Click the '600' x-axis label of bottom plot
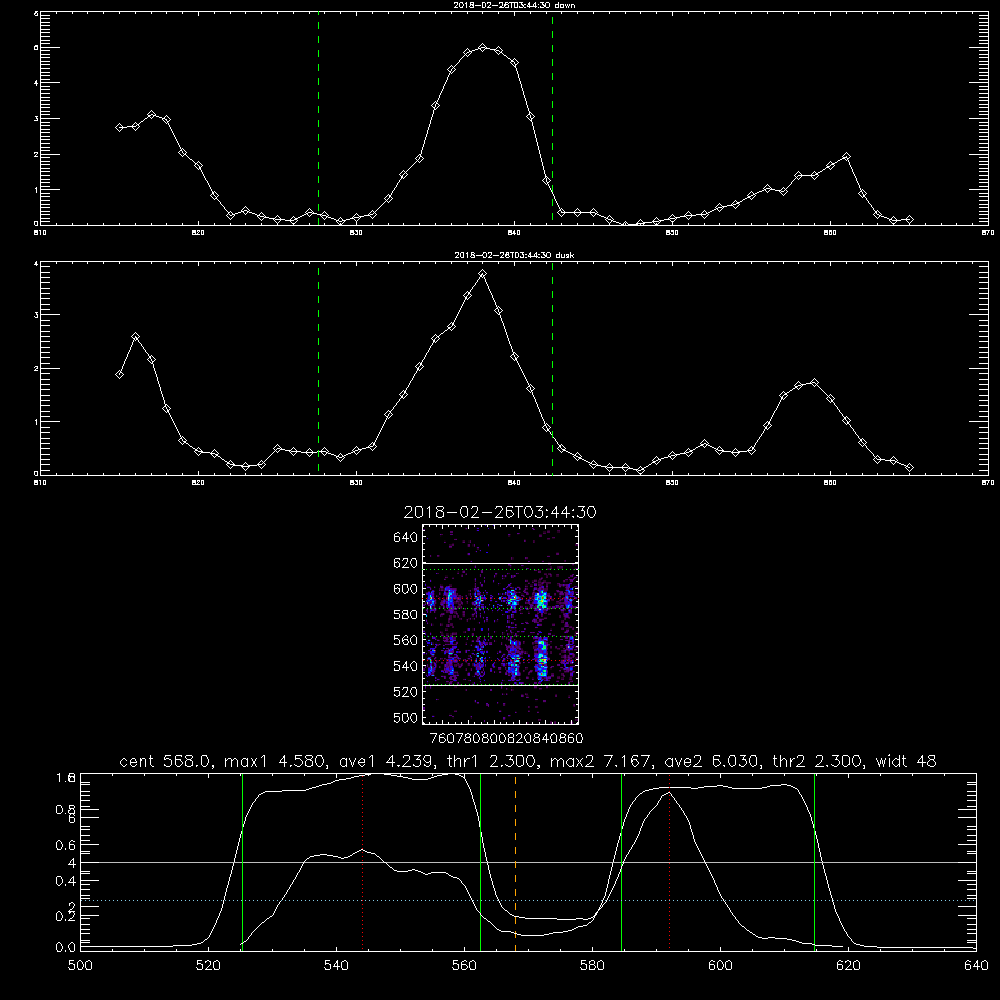 point(720,966)
